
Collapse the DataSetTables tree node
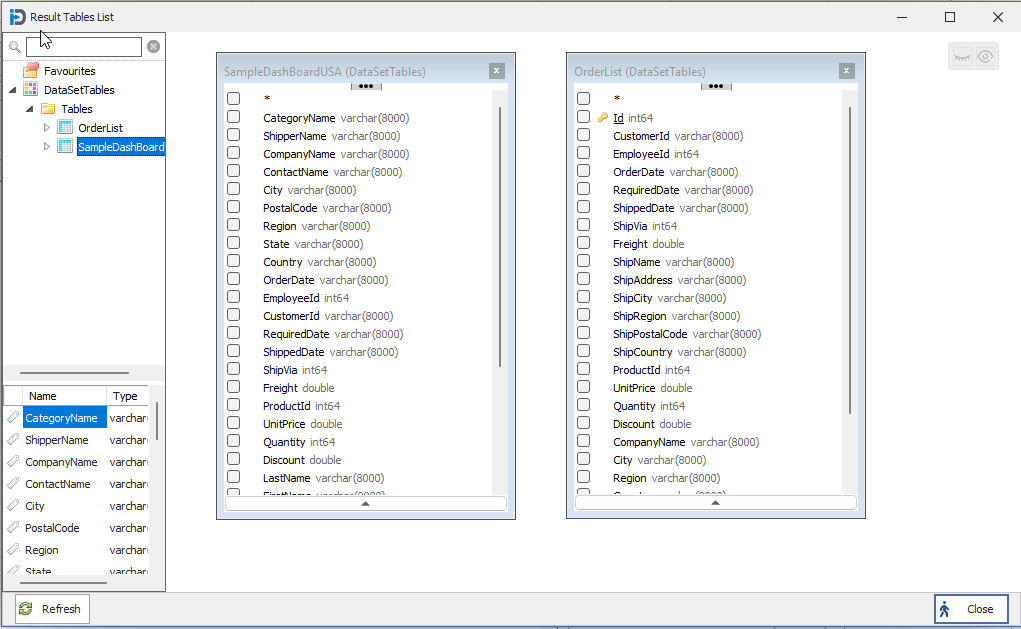12,90
